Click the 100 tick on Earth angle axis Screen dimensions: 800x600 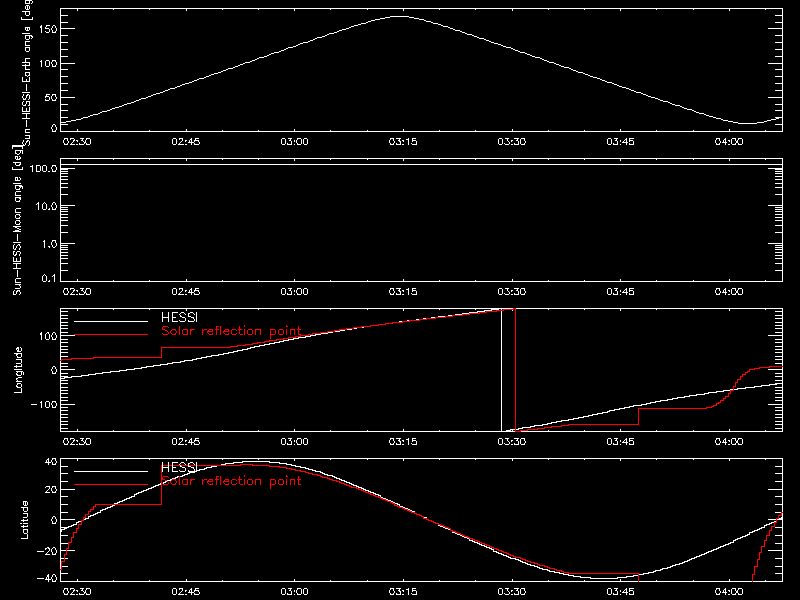47,64
